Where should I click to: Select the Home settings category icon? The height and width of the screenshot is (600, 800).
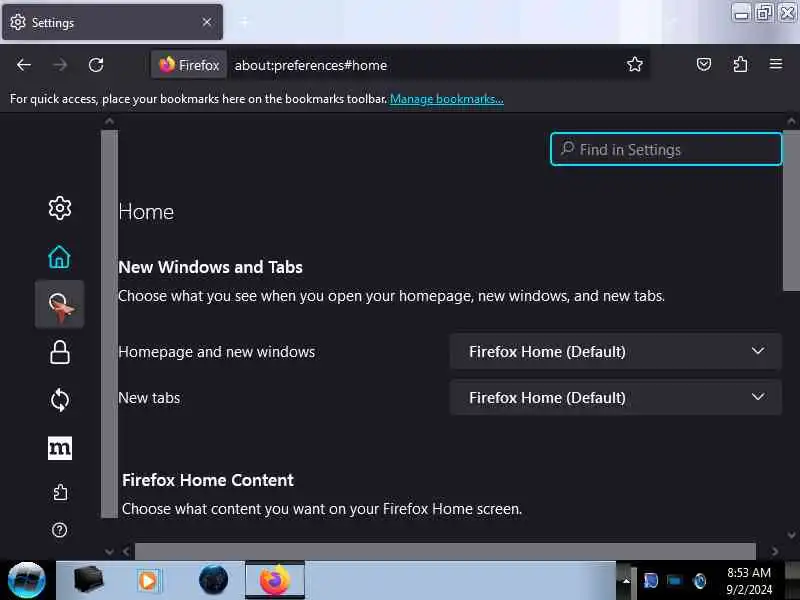coord(60,257)
